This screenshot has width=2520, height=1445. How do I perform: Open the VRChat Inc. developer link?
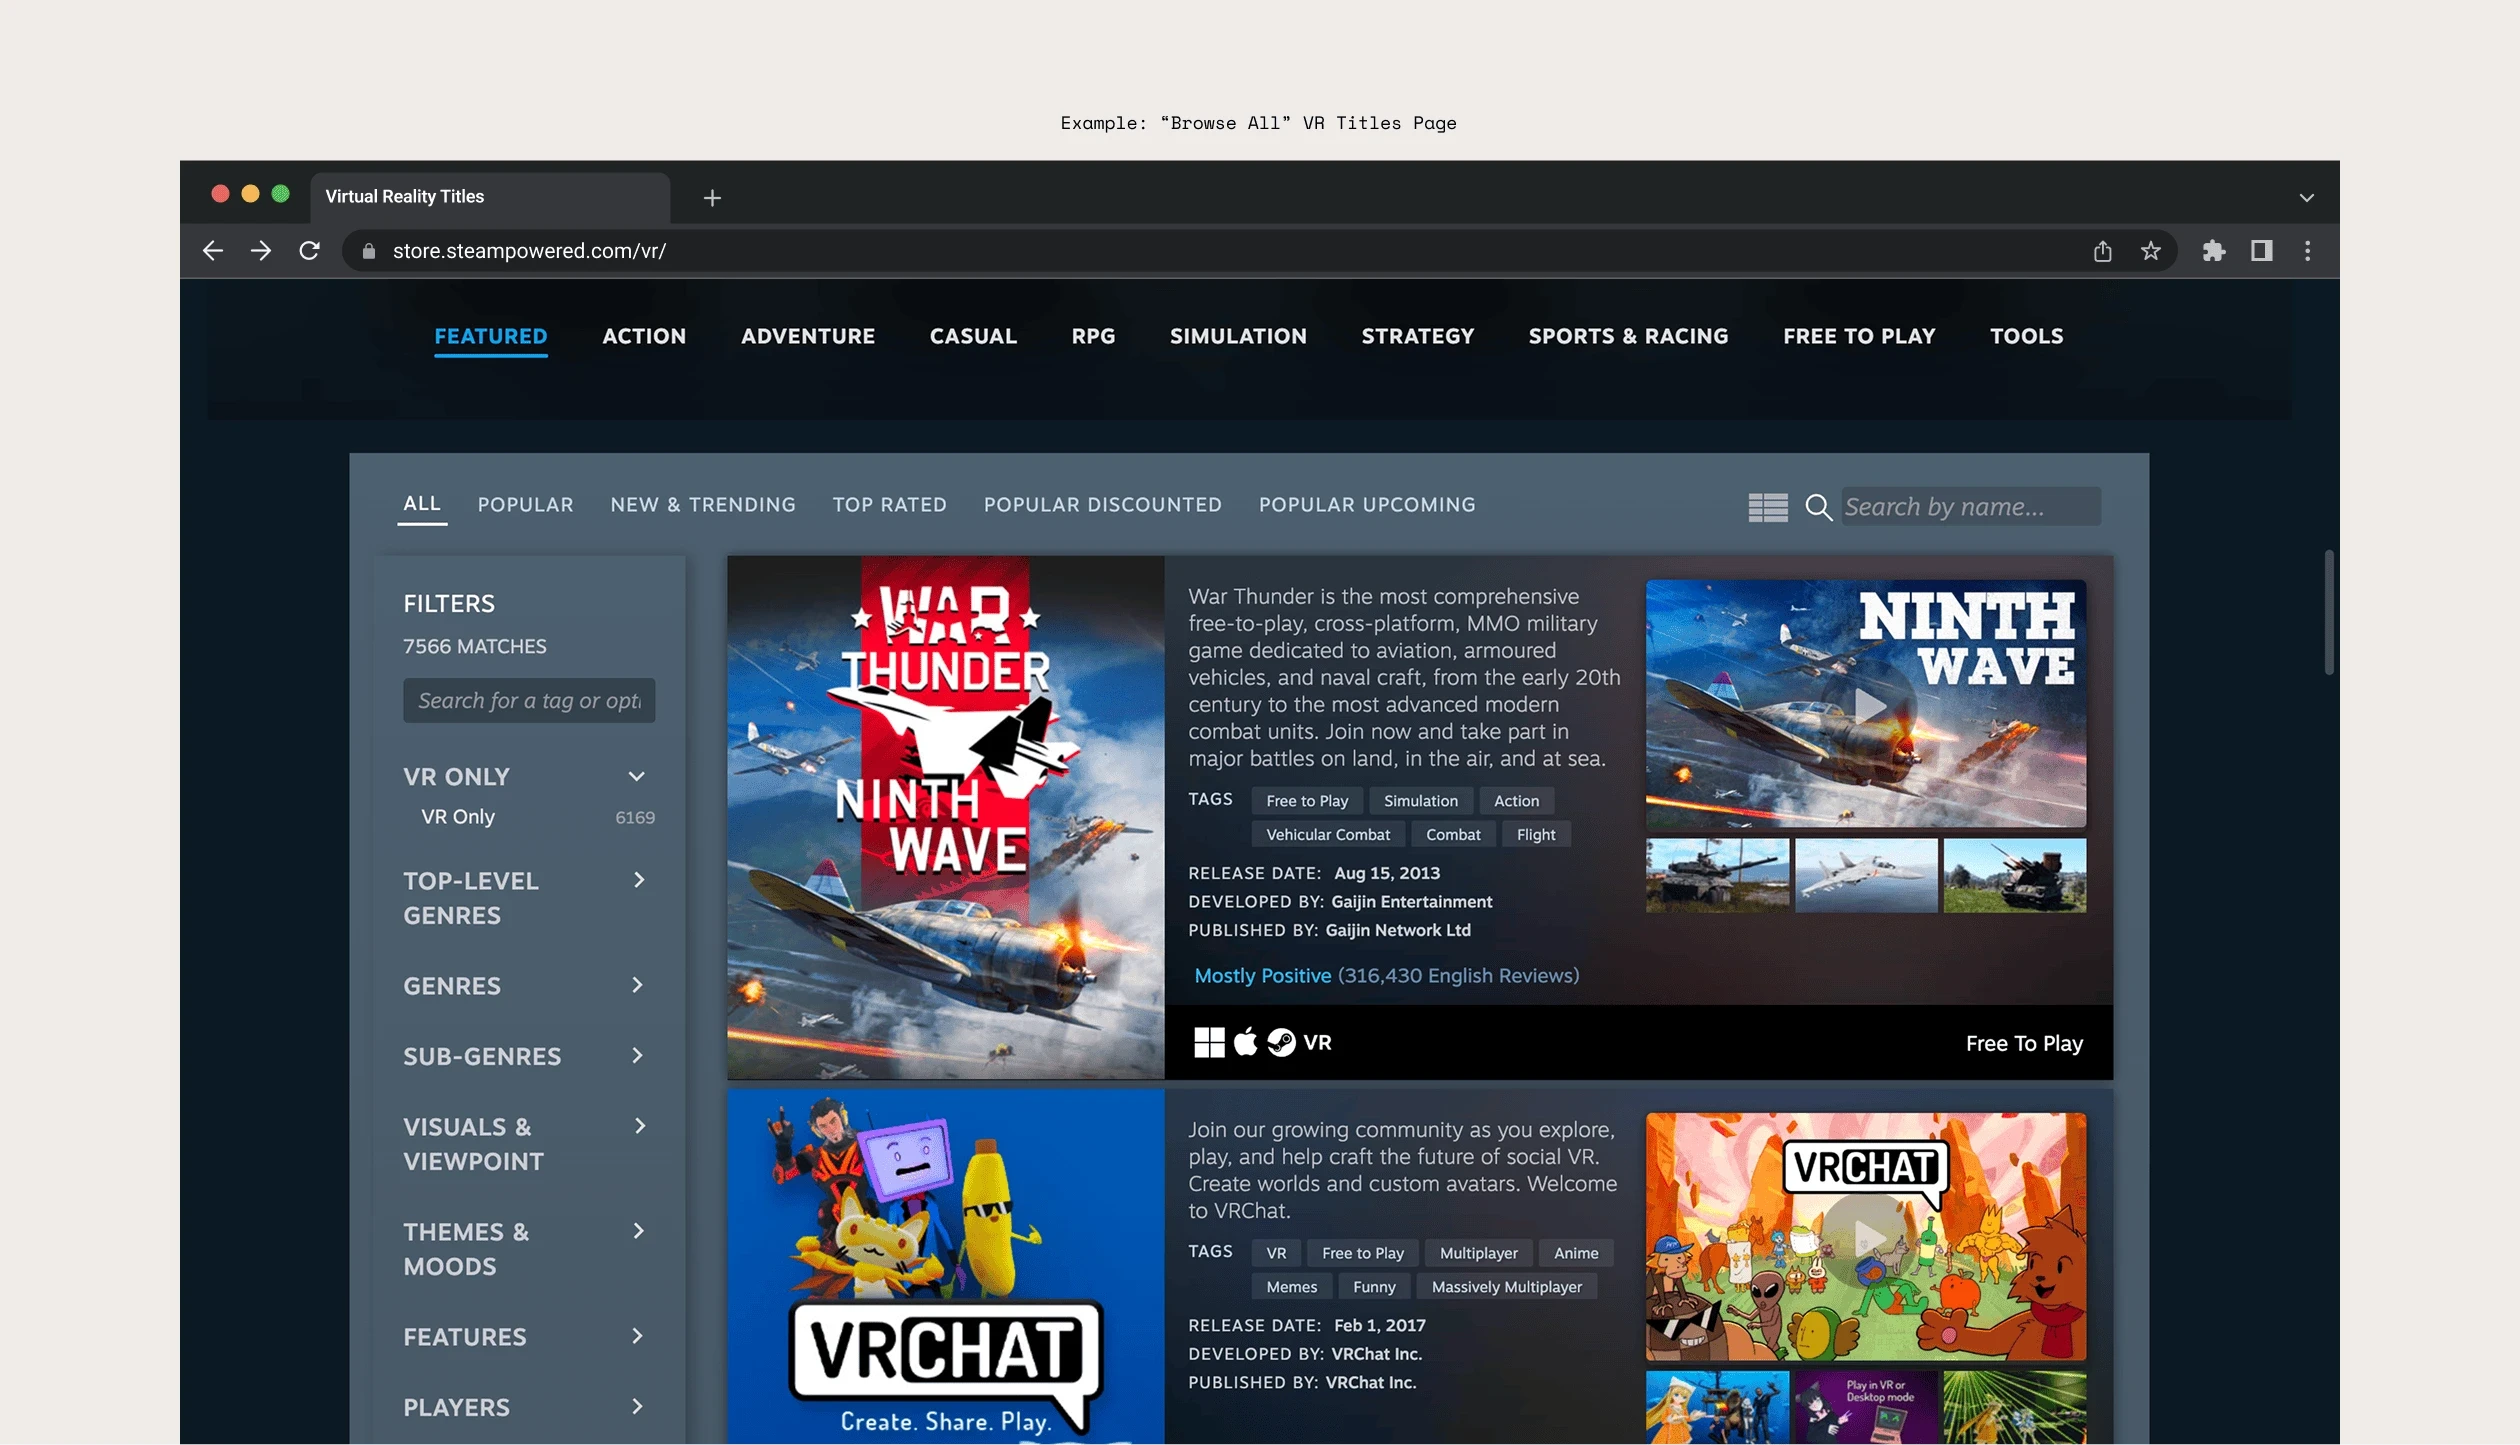[1376, 1354]
